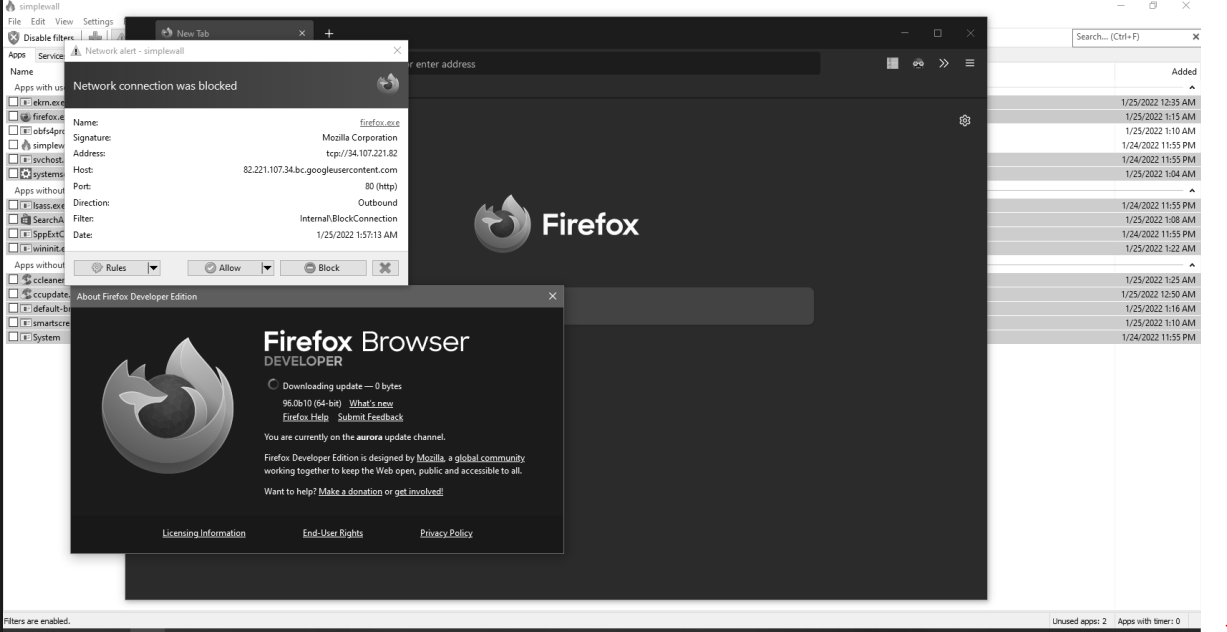Open the Make a donation link
This screenshot has height=632, width=1227.
click(x=350, y=492)
